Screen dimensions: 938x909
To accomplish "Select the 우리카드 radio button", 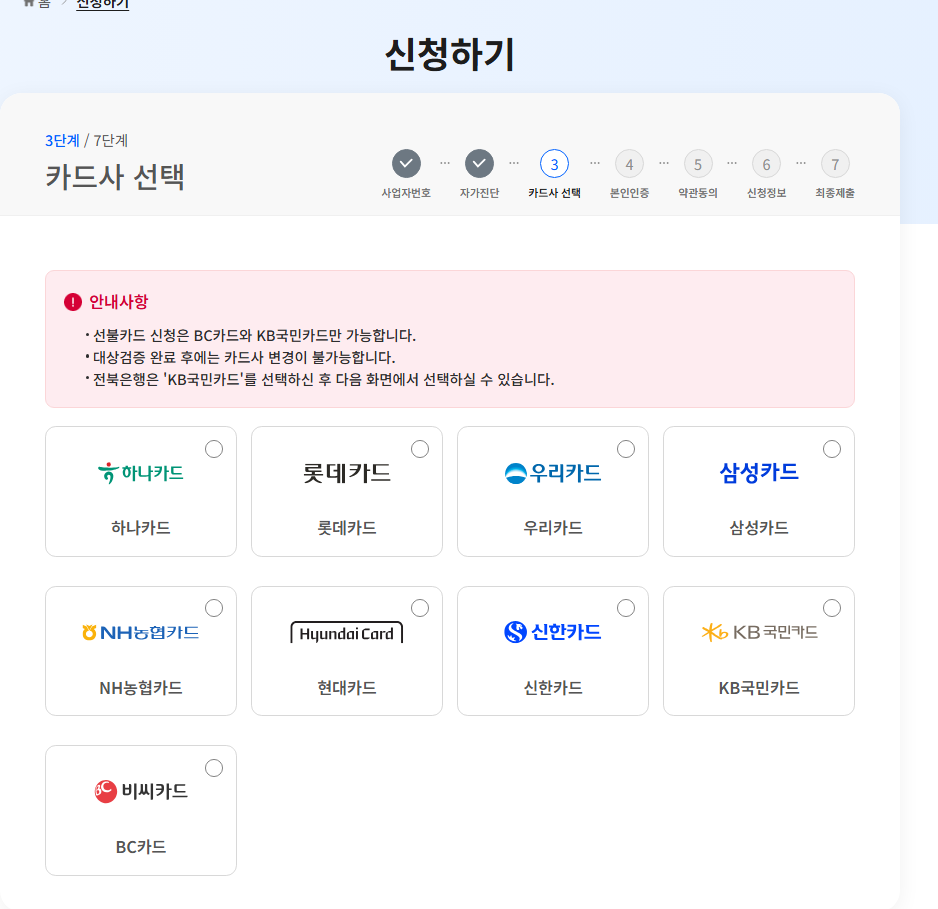I will 626,449.
